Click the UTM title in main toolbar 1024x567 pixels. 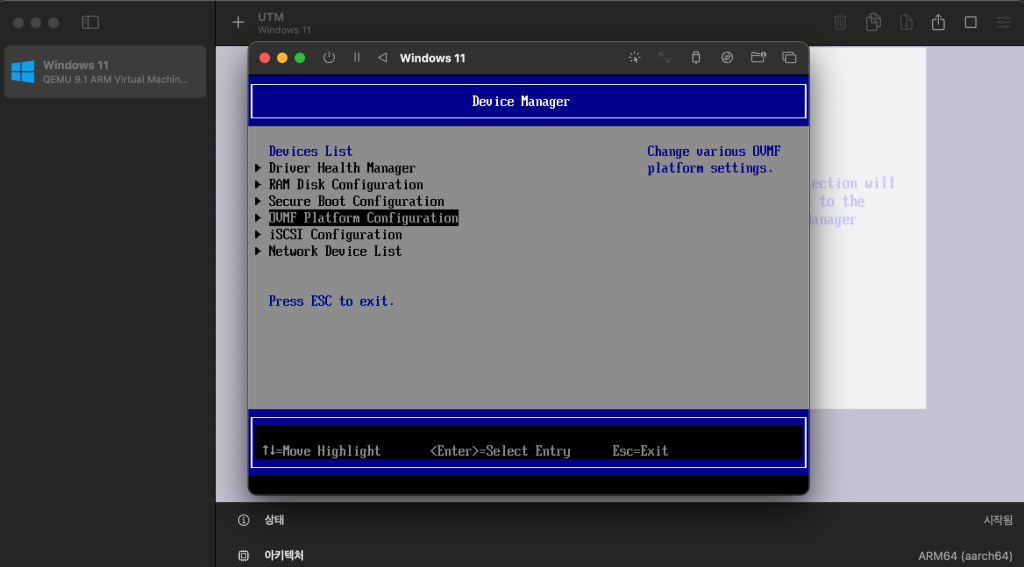point(270,17)
